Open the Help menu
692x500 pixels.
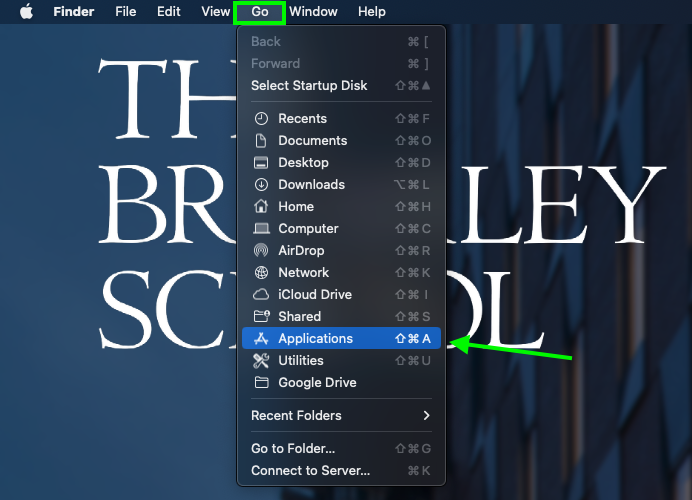[x=372, y=11]
